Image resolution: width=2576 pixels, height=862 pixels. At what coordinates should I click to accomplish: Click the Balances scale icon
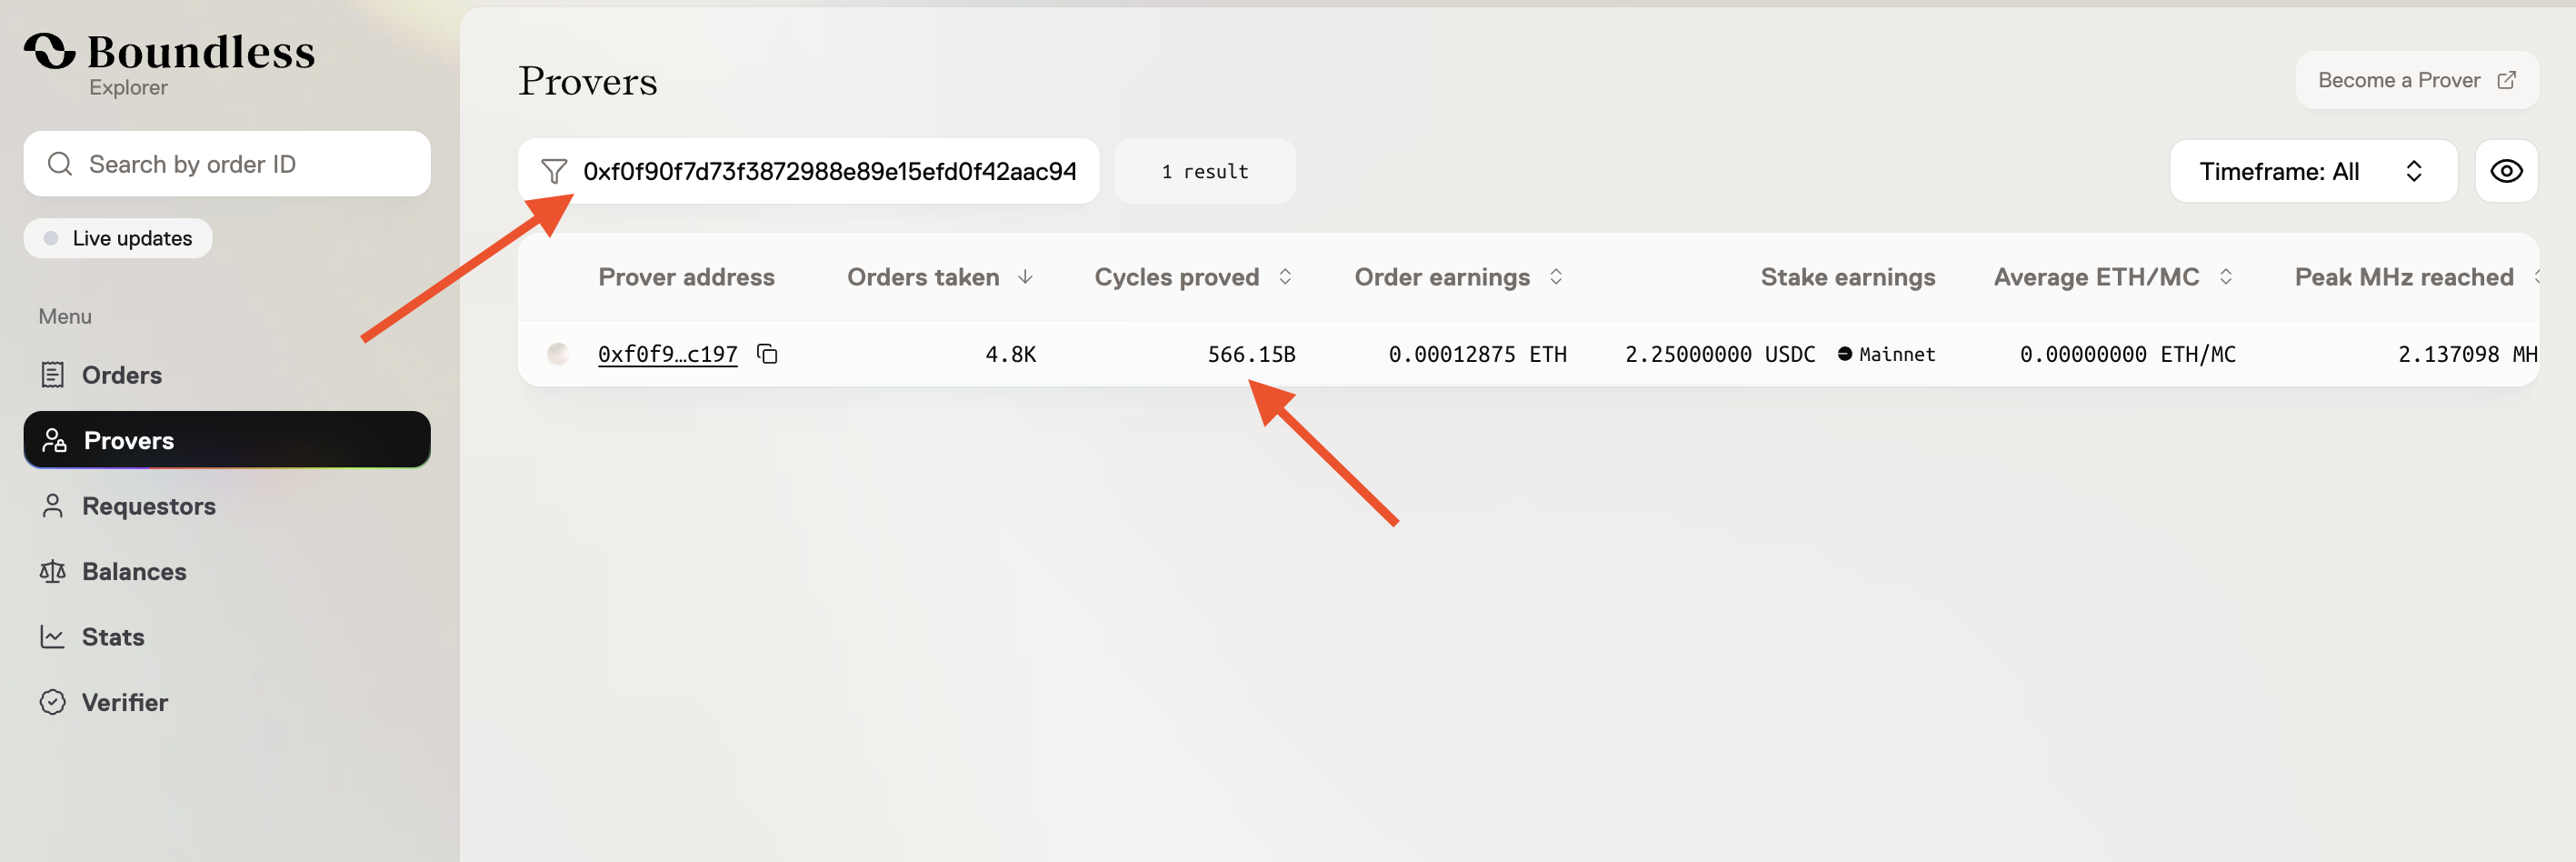(x=52, y=572)
